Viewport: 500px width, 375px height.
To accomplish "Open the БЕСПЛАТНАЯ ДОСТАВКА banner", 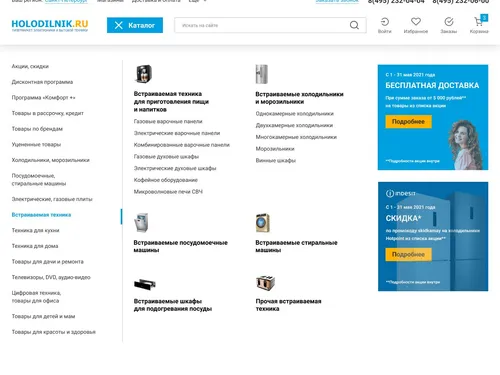I will pos(433,117).
